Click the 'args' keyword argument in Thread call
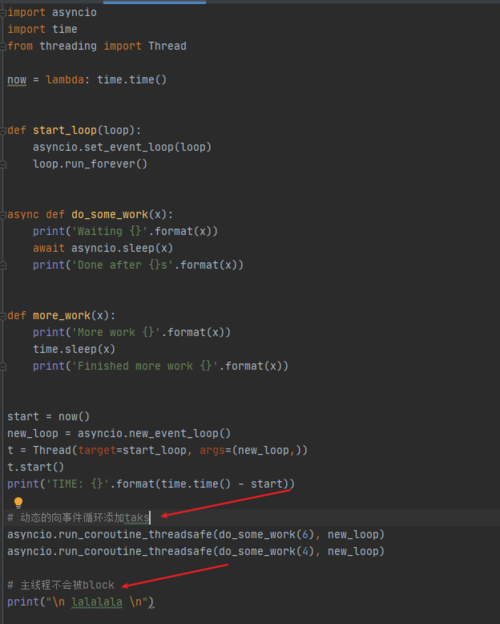500x624 pixels. click(x=212, y=450)
